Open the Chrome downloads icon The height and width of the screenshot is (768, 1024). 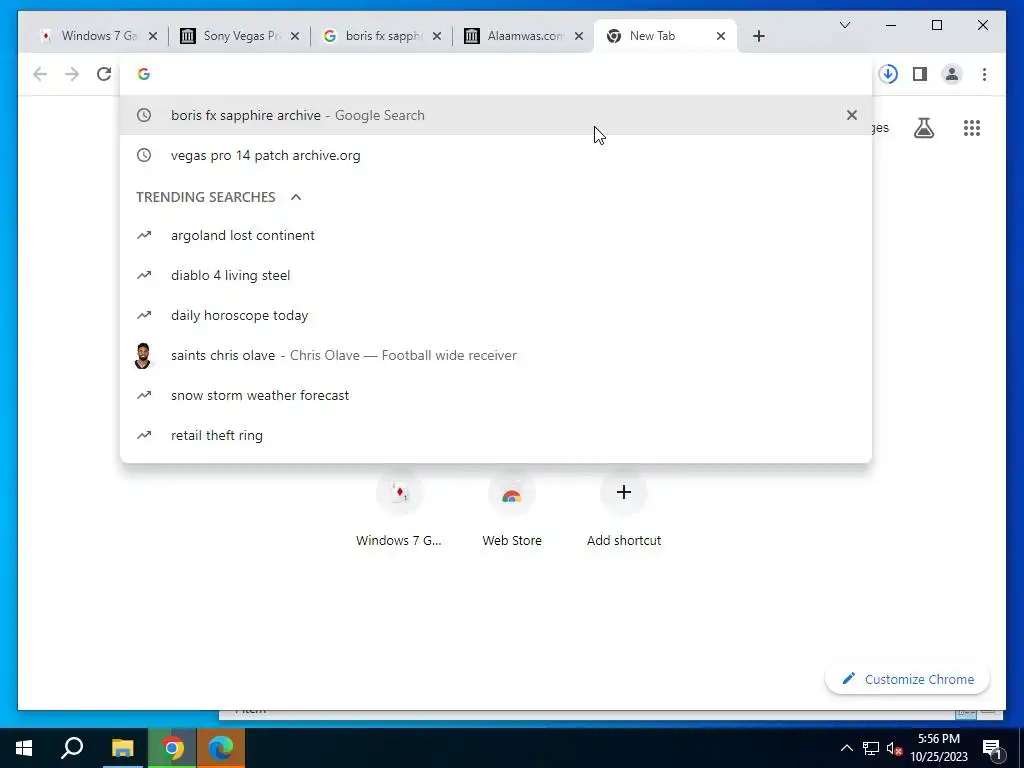pyautogui.click(x=888, y=74)
